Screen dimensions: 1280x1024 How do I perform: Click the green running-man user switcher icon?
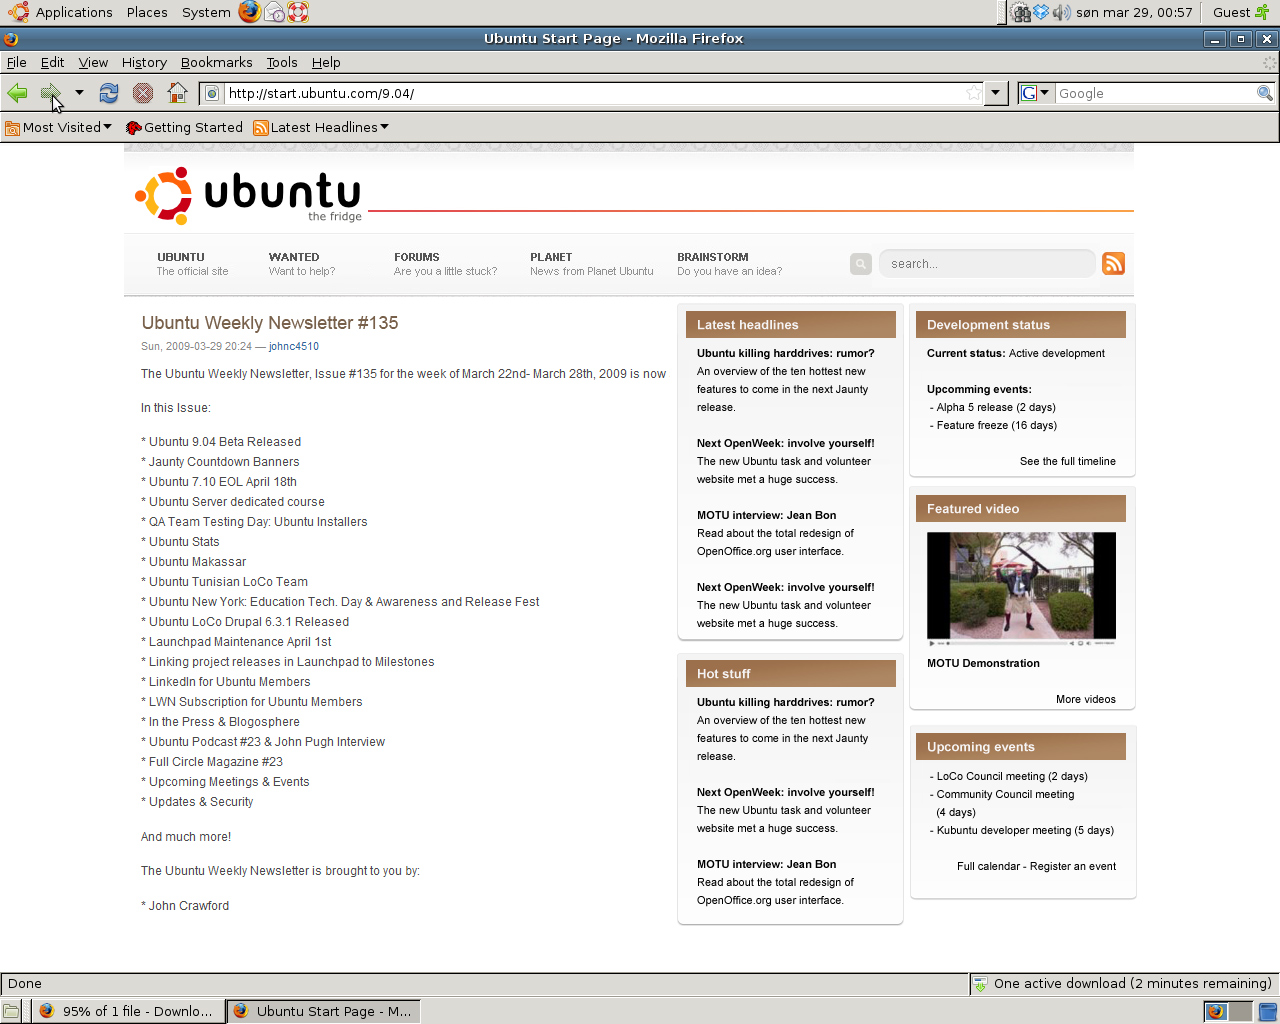point(1262,12)
